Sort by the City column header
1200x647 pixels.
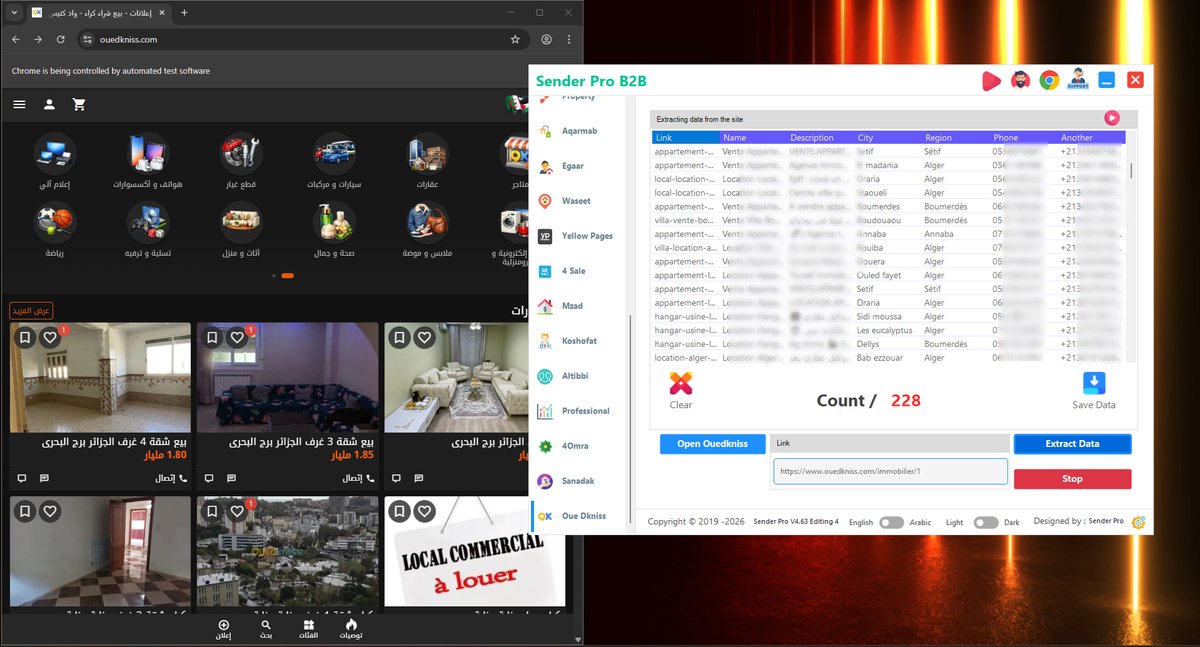[888, 137]
